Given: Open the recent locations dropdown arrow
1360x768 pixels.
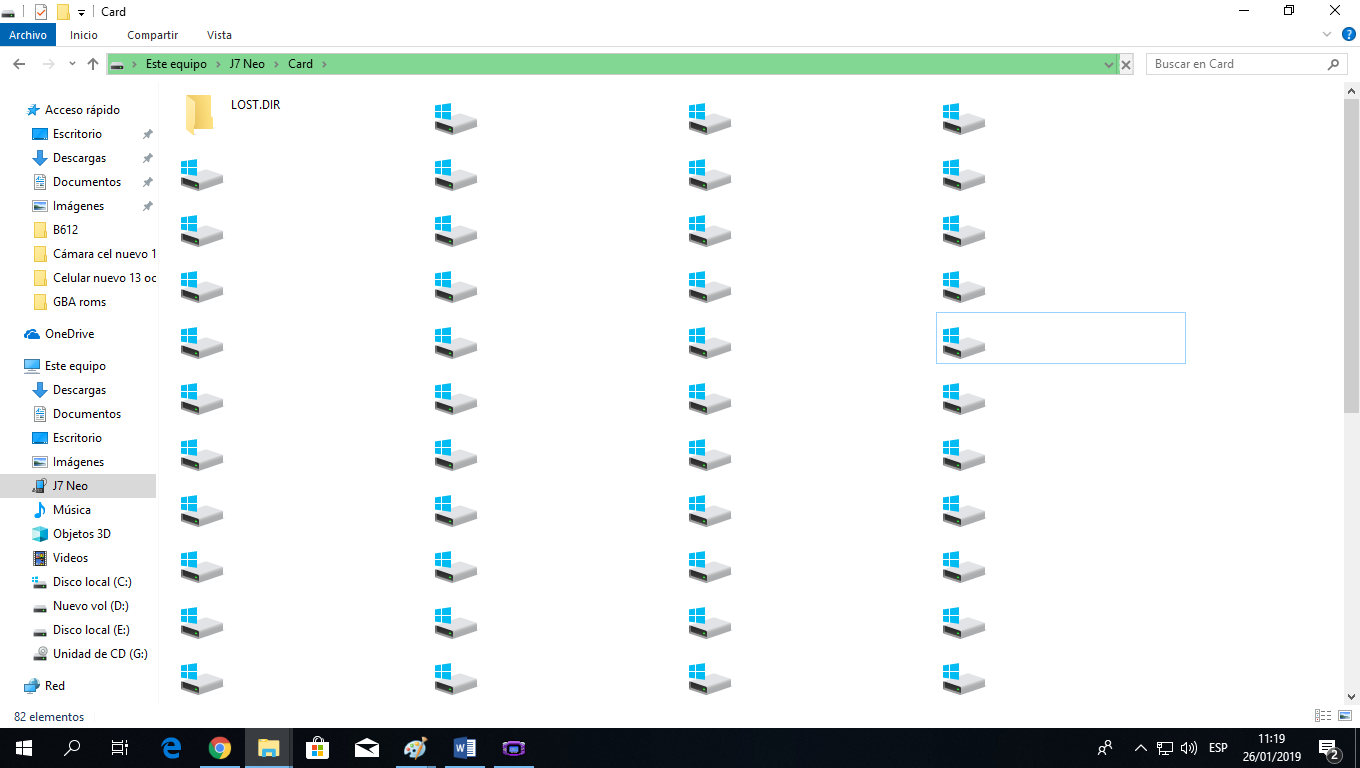Looking at the screenshot, I should 72,64.
